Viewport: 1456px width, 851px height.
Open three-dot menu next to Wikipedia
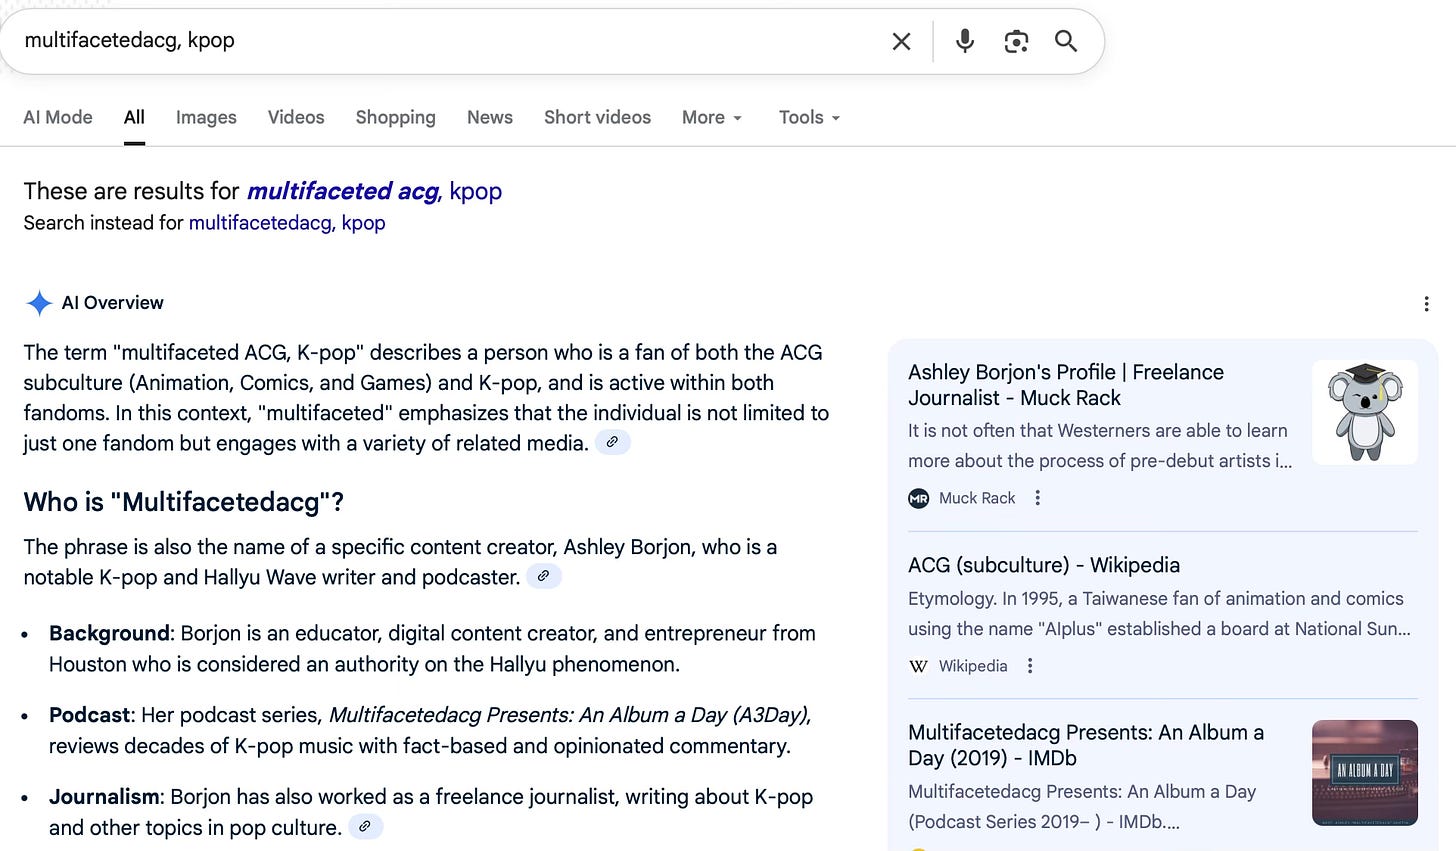pyautogui.click(x=1030, y=666)
